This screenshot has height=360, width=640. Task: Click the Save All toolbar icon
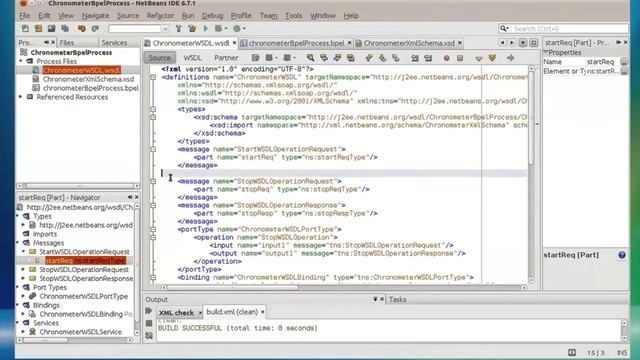(65, 29)
